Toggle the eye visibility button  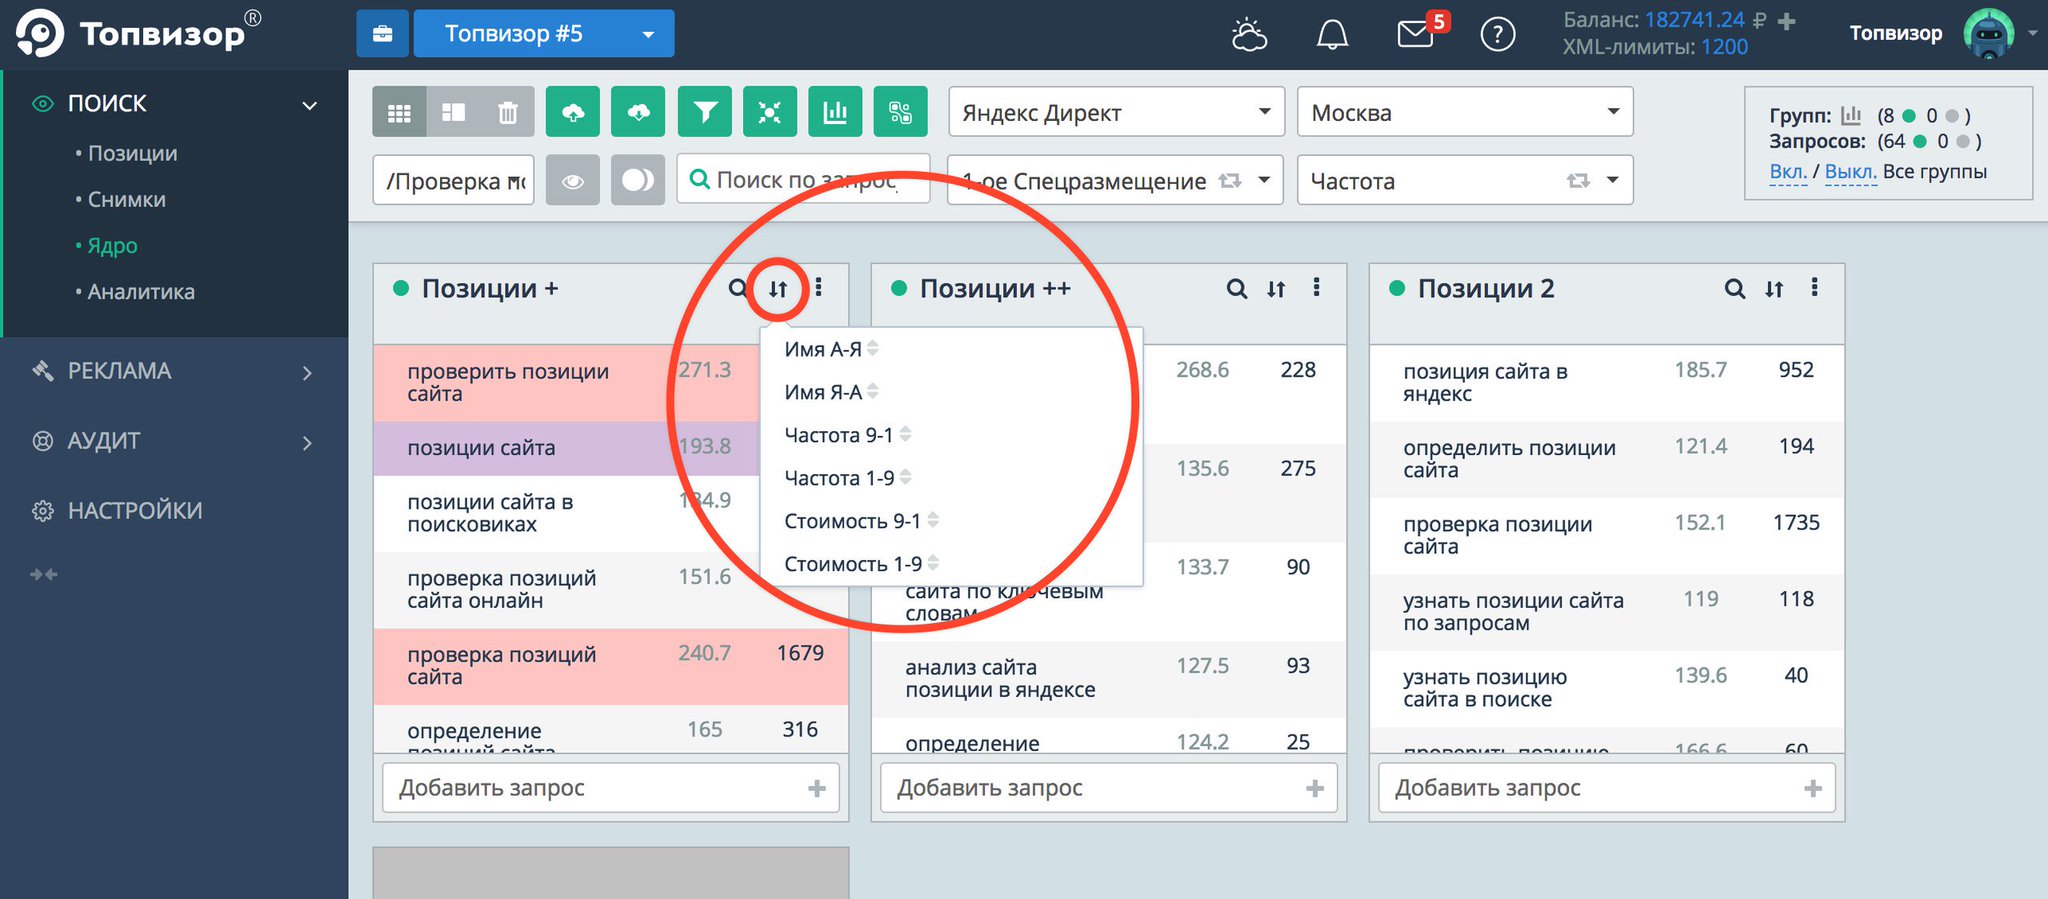[x=573, y=181]
